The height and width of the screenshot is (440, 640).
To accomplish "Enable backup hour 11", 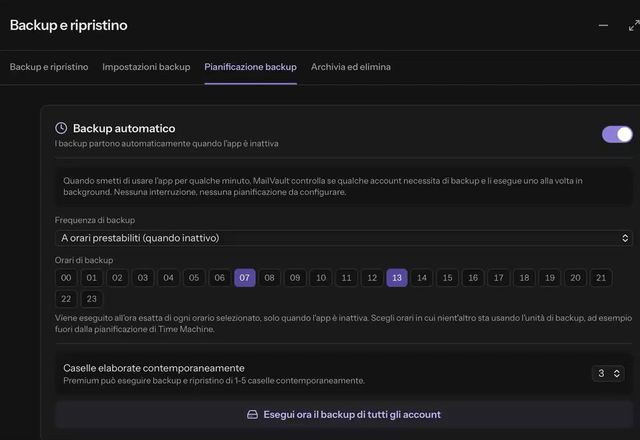I will pos(346,278).
